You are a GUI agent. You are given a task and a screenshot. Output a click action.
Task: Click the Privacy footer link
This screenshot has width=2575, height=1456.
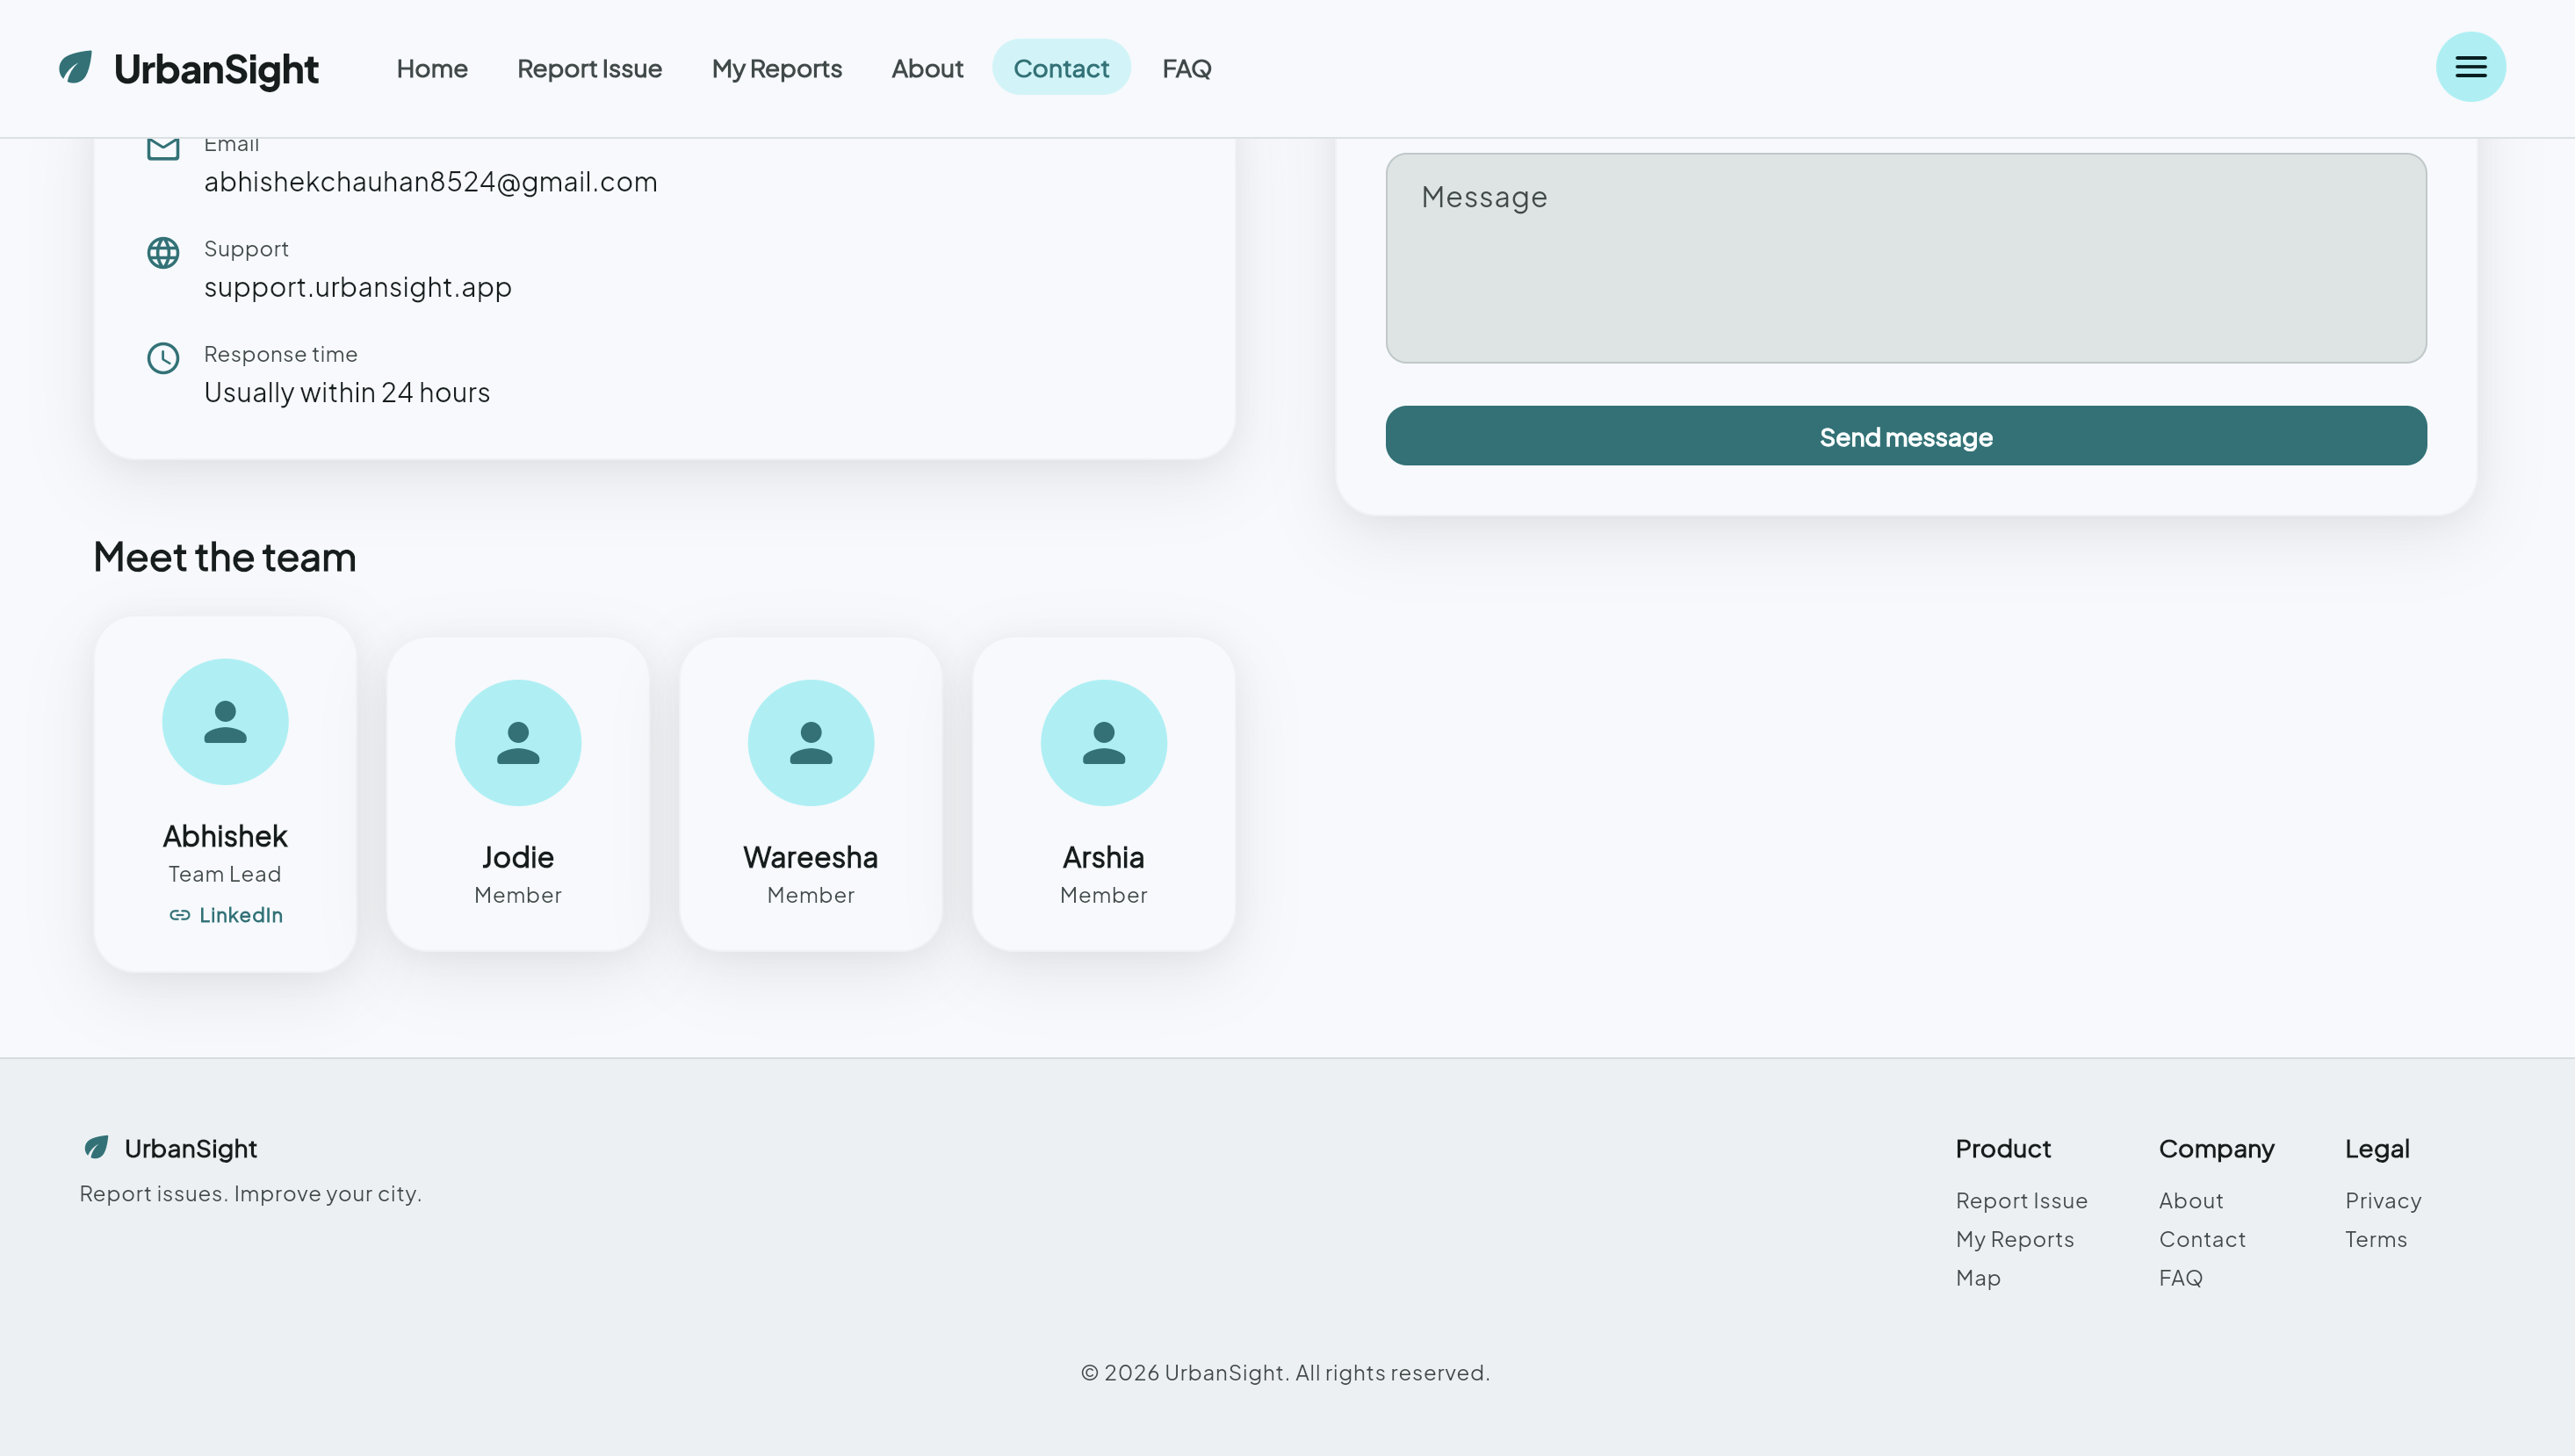[2382, 1200]
